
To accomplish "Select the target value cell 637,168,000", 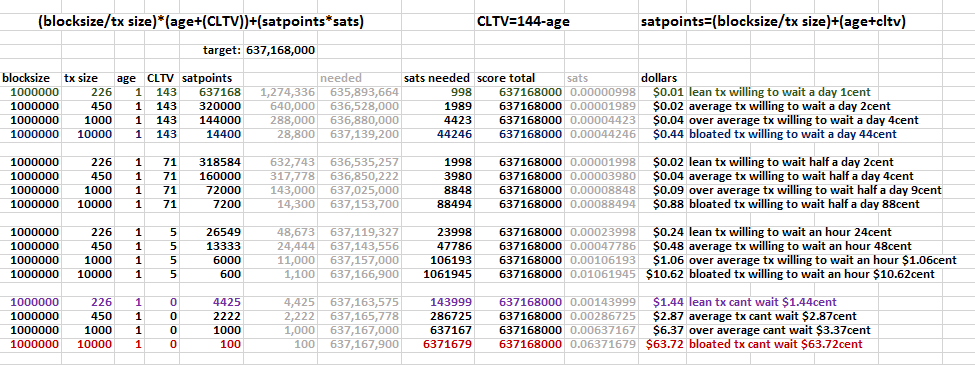I will [x=281, y=50].
